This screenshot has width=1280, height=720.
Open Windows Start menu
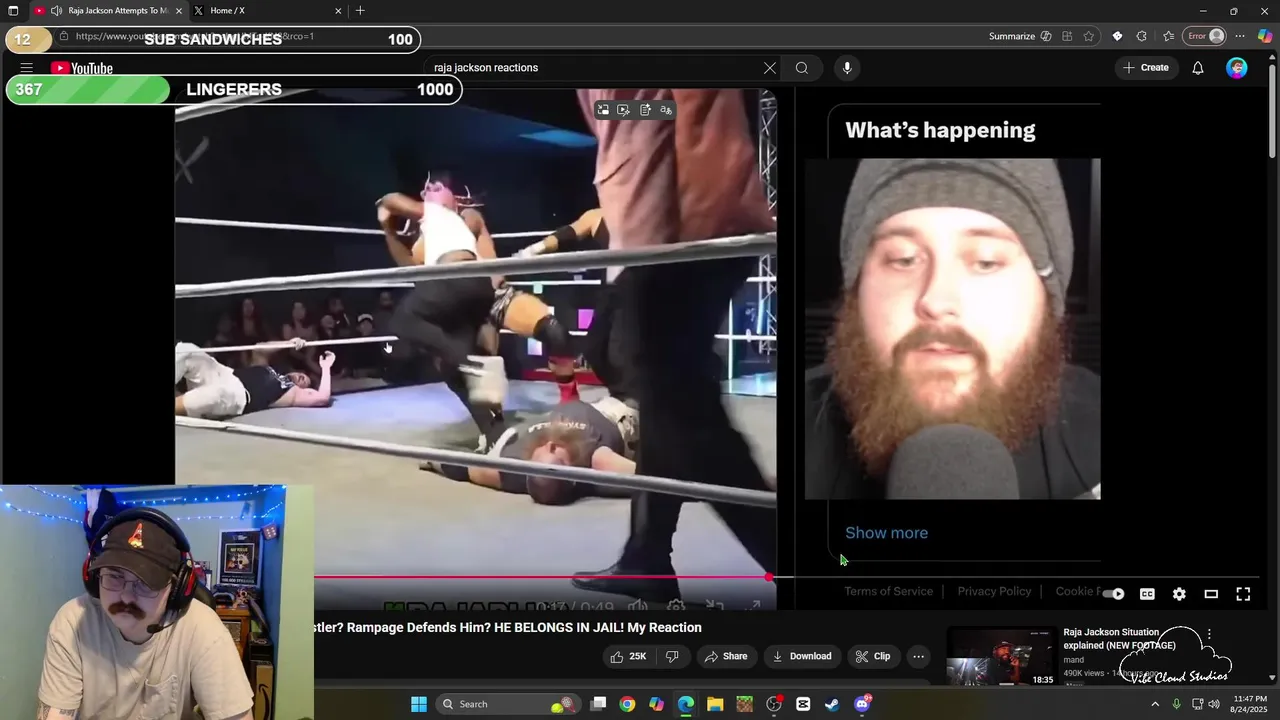(419, 704)
